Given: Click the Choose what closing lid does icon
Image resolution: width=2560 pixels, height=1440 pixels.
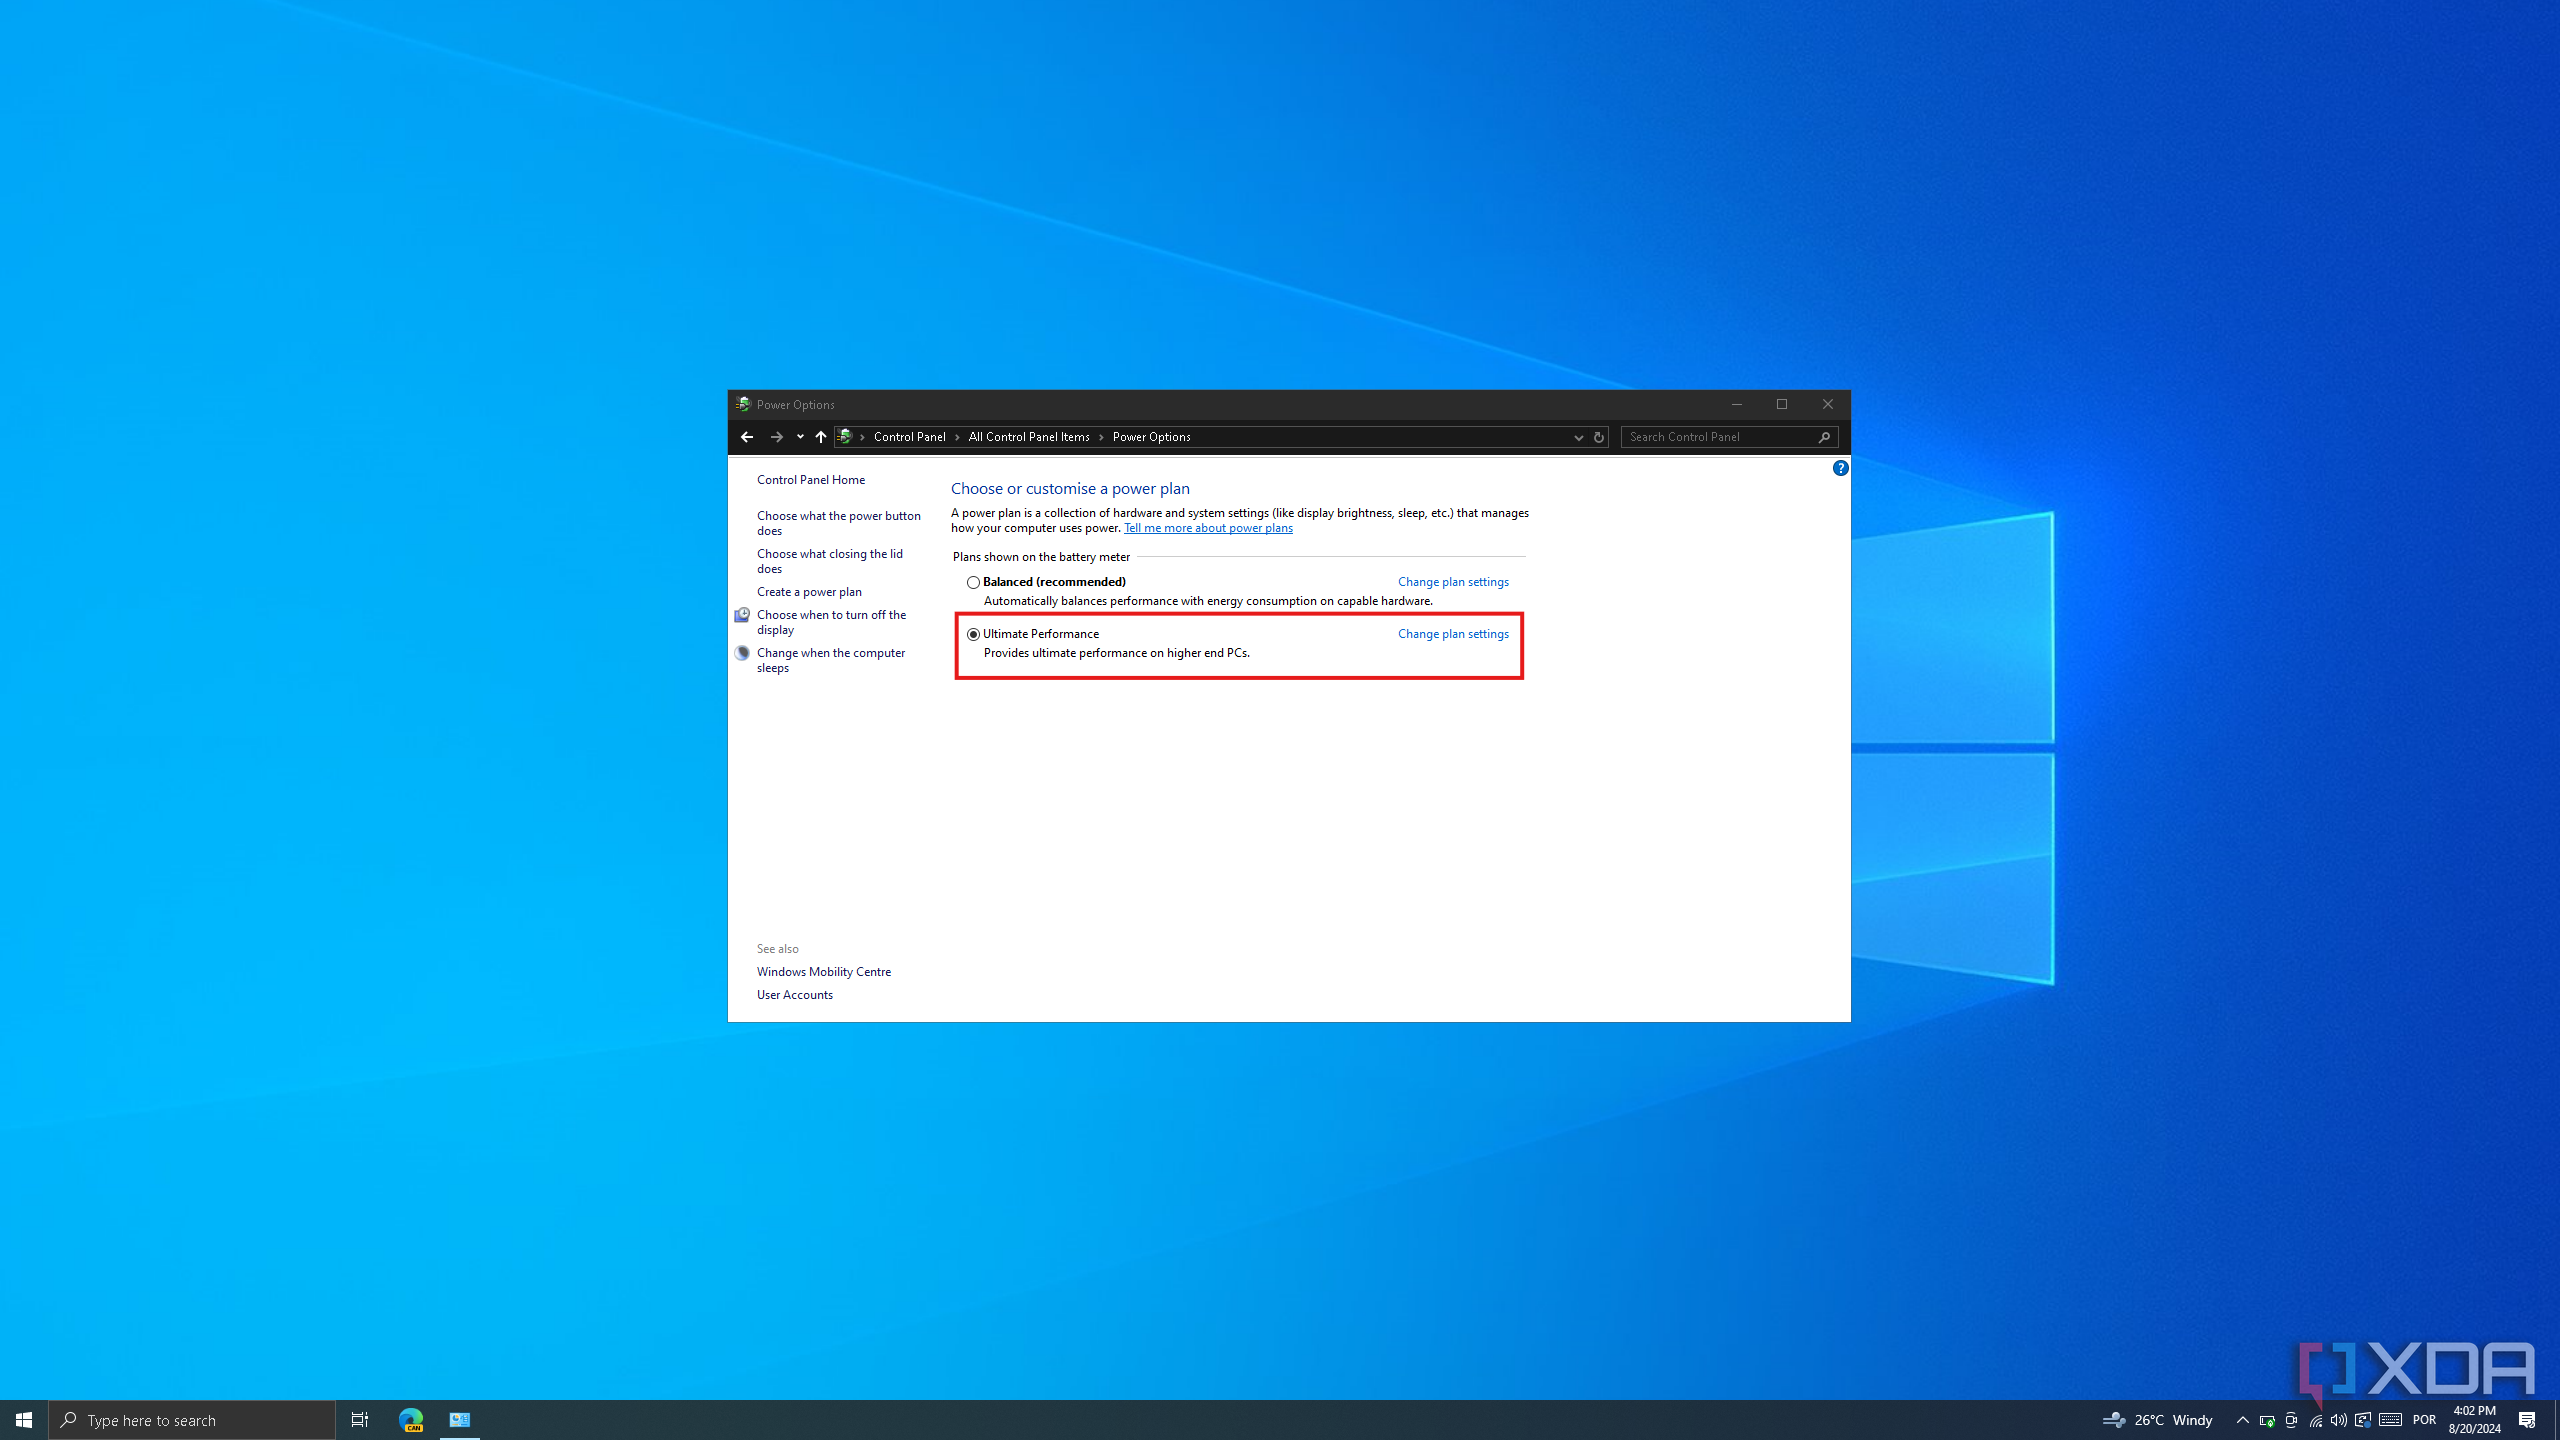Looking at the screenshot, I should point(828,559).
